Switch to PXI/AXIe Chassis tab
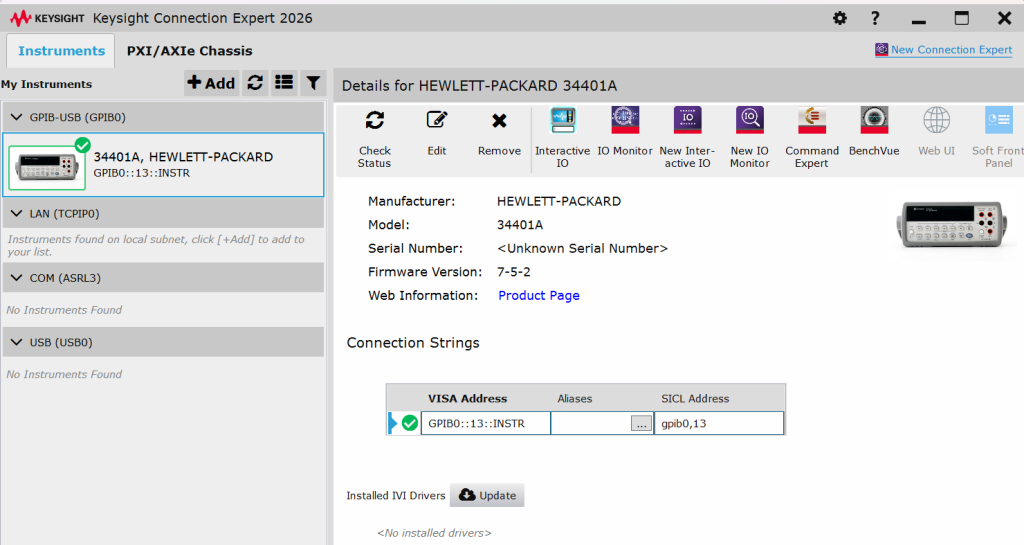Image resolution: width=1024 pixels, height=545 pixels. [x=189, y=51]
